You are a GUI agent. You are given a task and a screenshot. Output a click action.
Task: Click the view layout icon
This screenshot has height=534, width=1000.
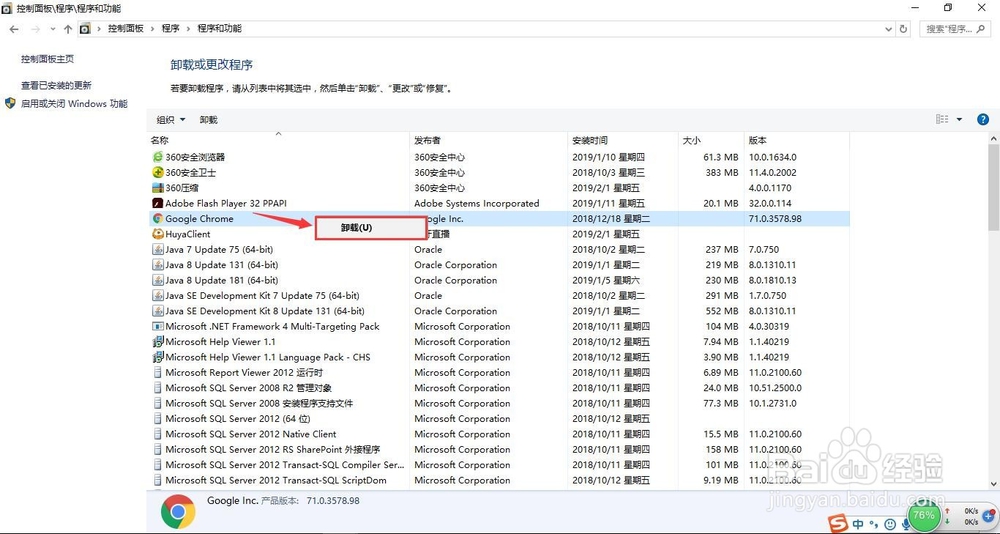tap(942, 119)
